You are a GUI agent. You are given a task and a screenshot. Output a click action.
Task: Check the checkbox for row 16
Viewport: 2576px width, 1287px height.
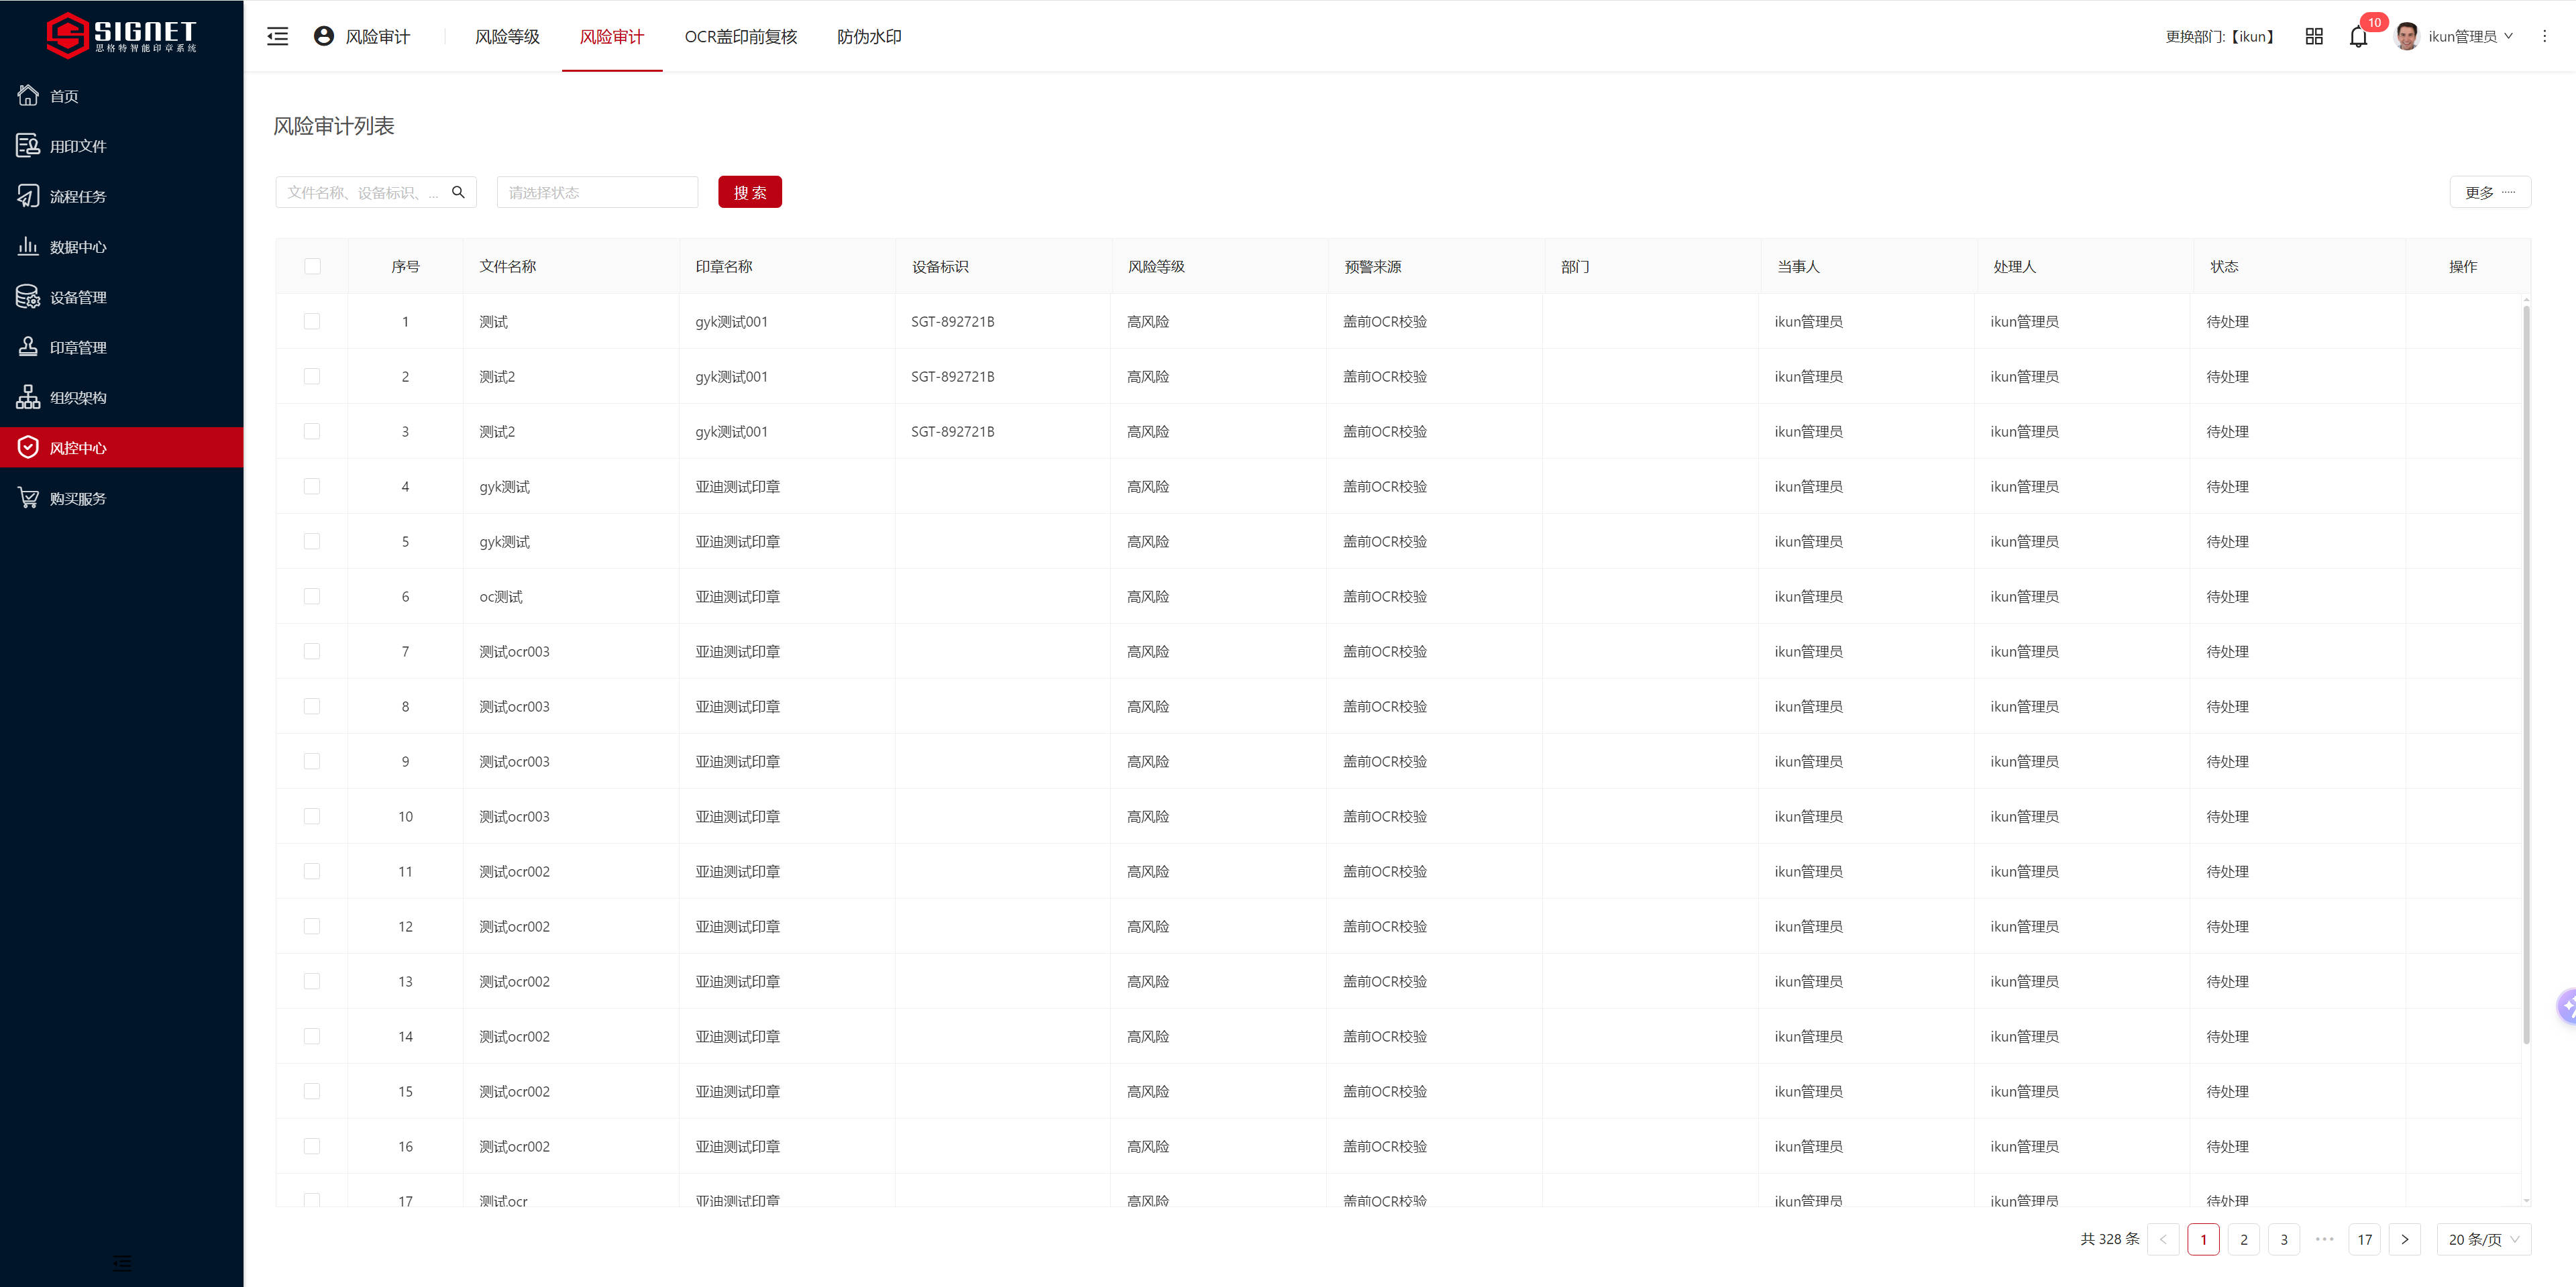point(312,1146)
